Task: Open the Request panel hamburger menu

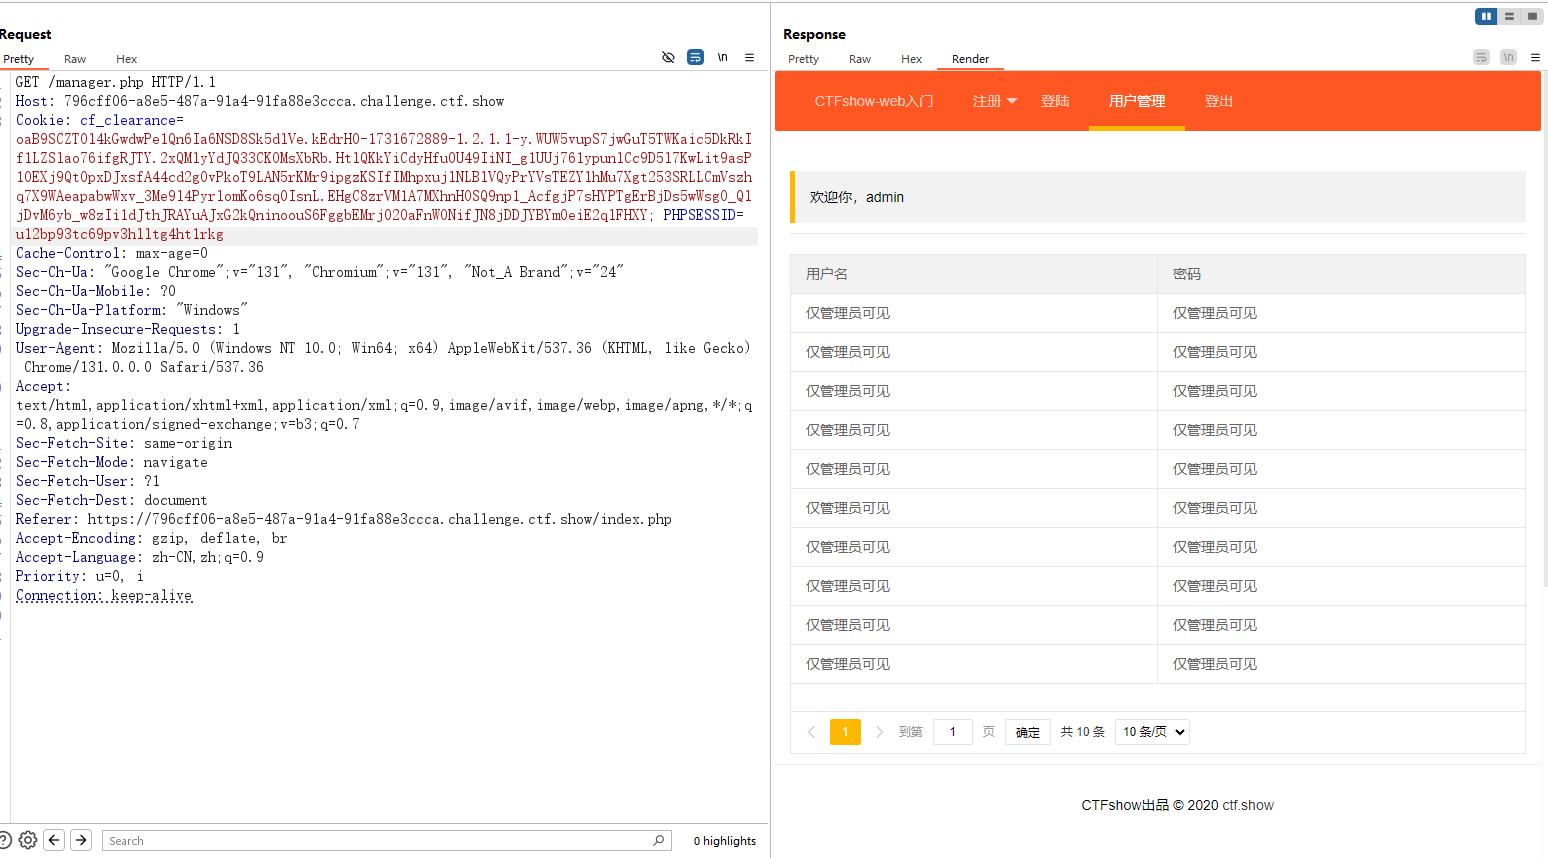Action: click(x=749, y=57)
